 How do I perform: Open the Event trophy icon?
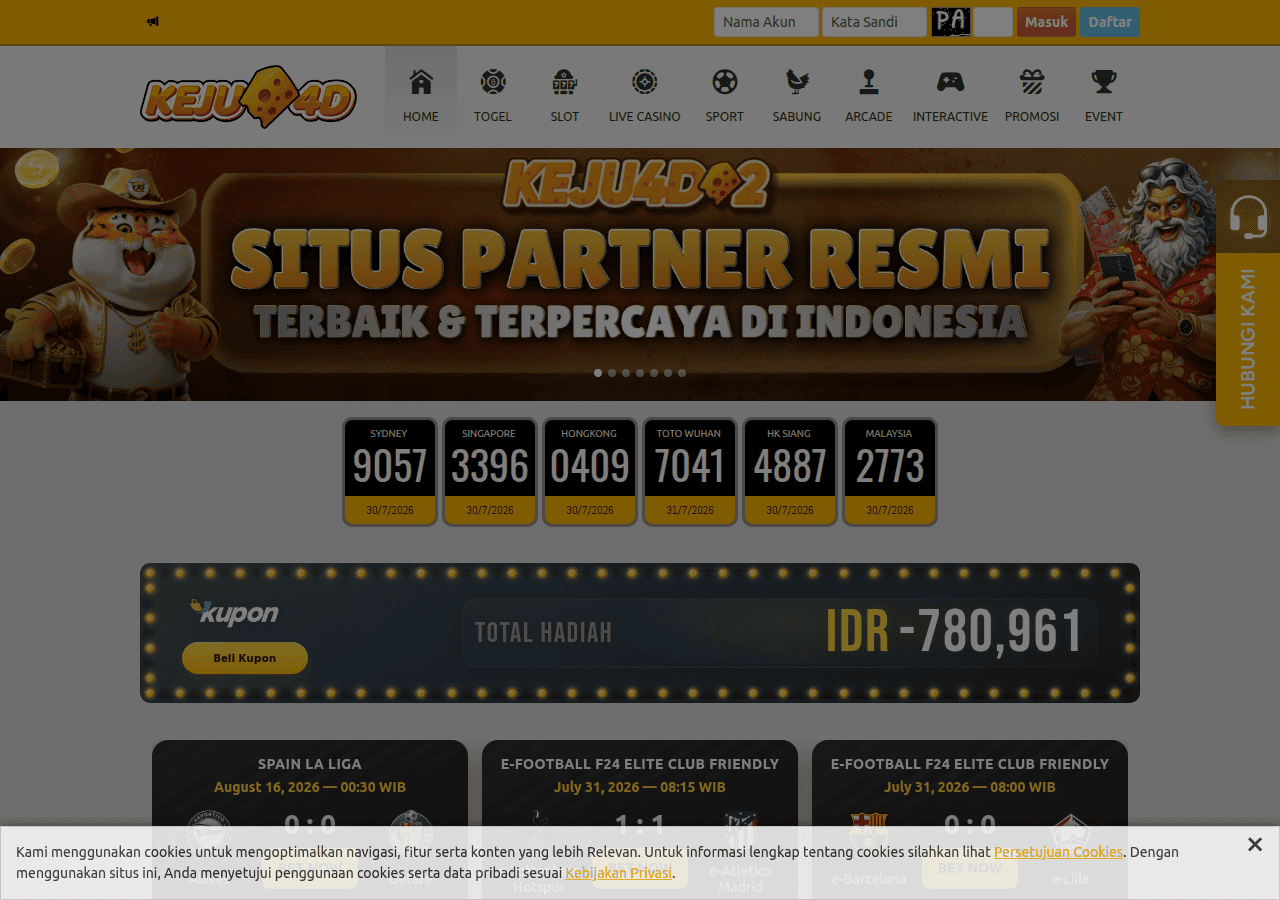coord(1104,82)
